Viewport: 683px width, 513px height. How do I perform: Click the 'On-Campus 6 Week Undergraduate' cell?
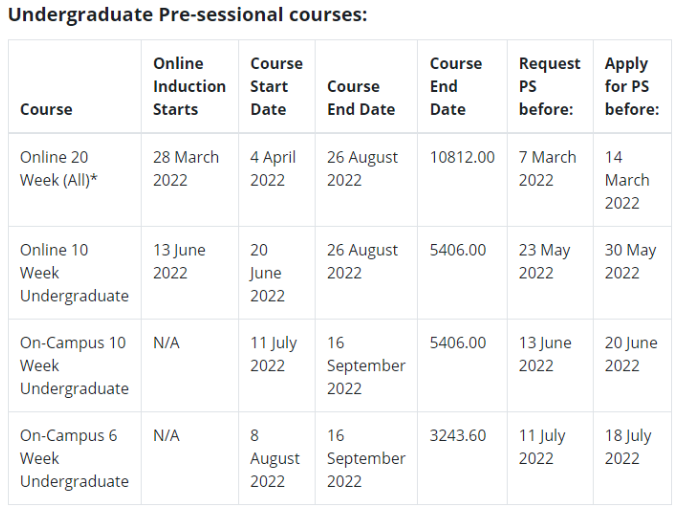(x=74, y=458)
